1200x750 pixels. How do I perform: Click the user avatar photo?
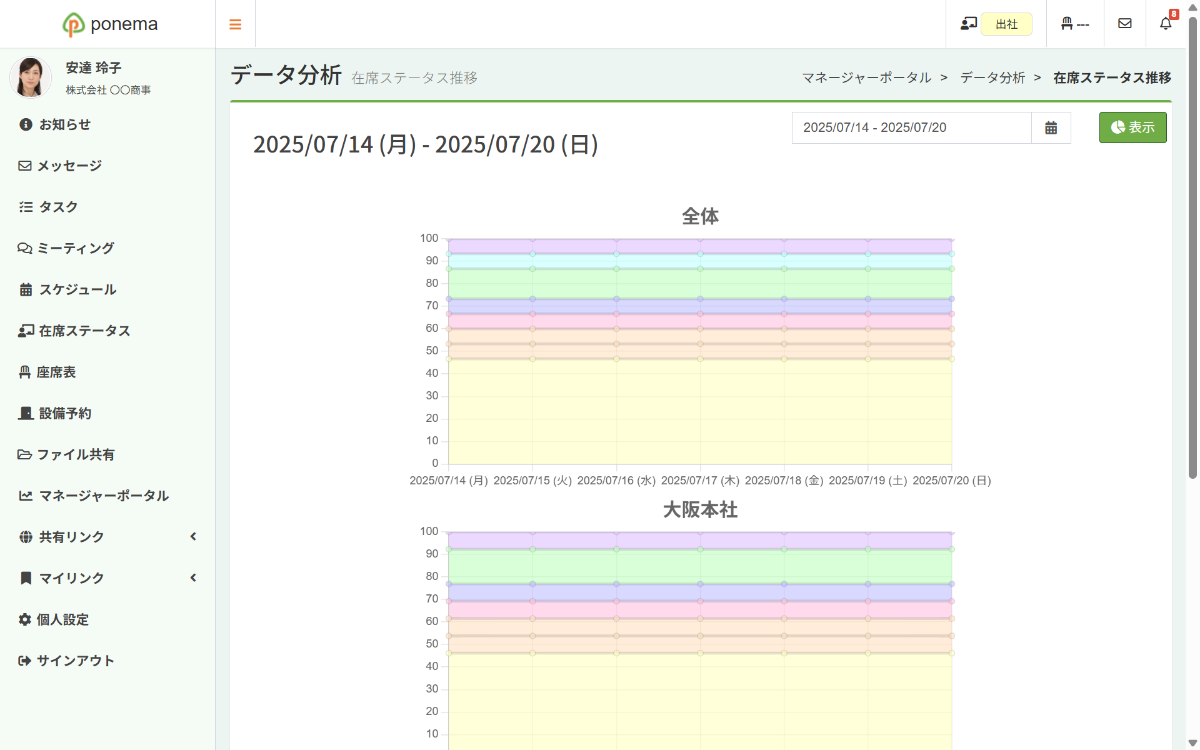[30, 77]
